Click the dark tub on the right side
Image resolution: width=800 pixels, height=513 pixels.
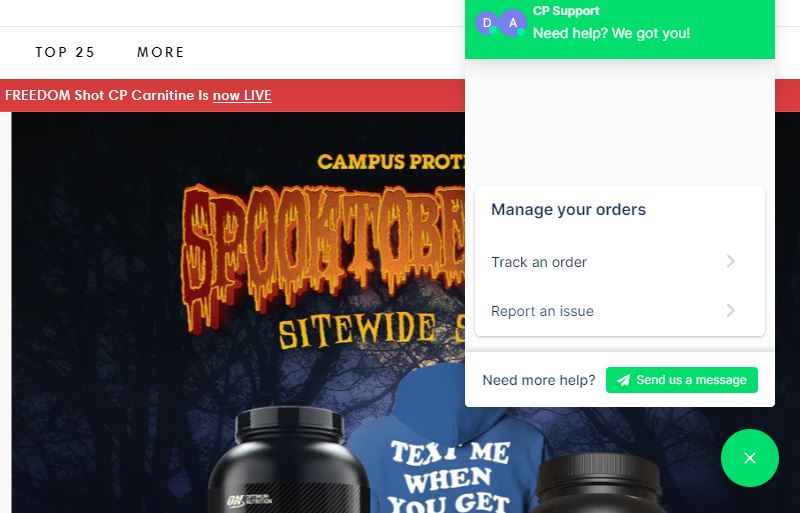click(599, 482)
